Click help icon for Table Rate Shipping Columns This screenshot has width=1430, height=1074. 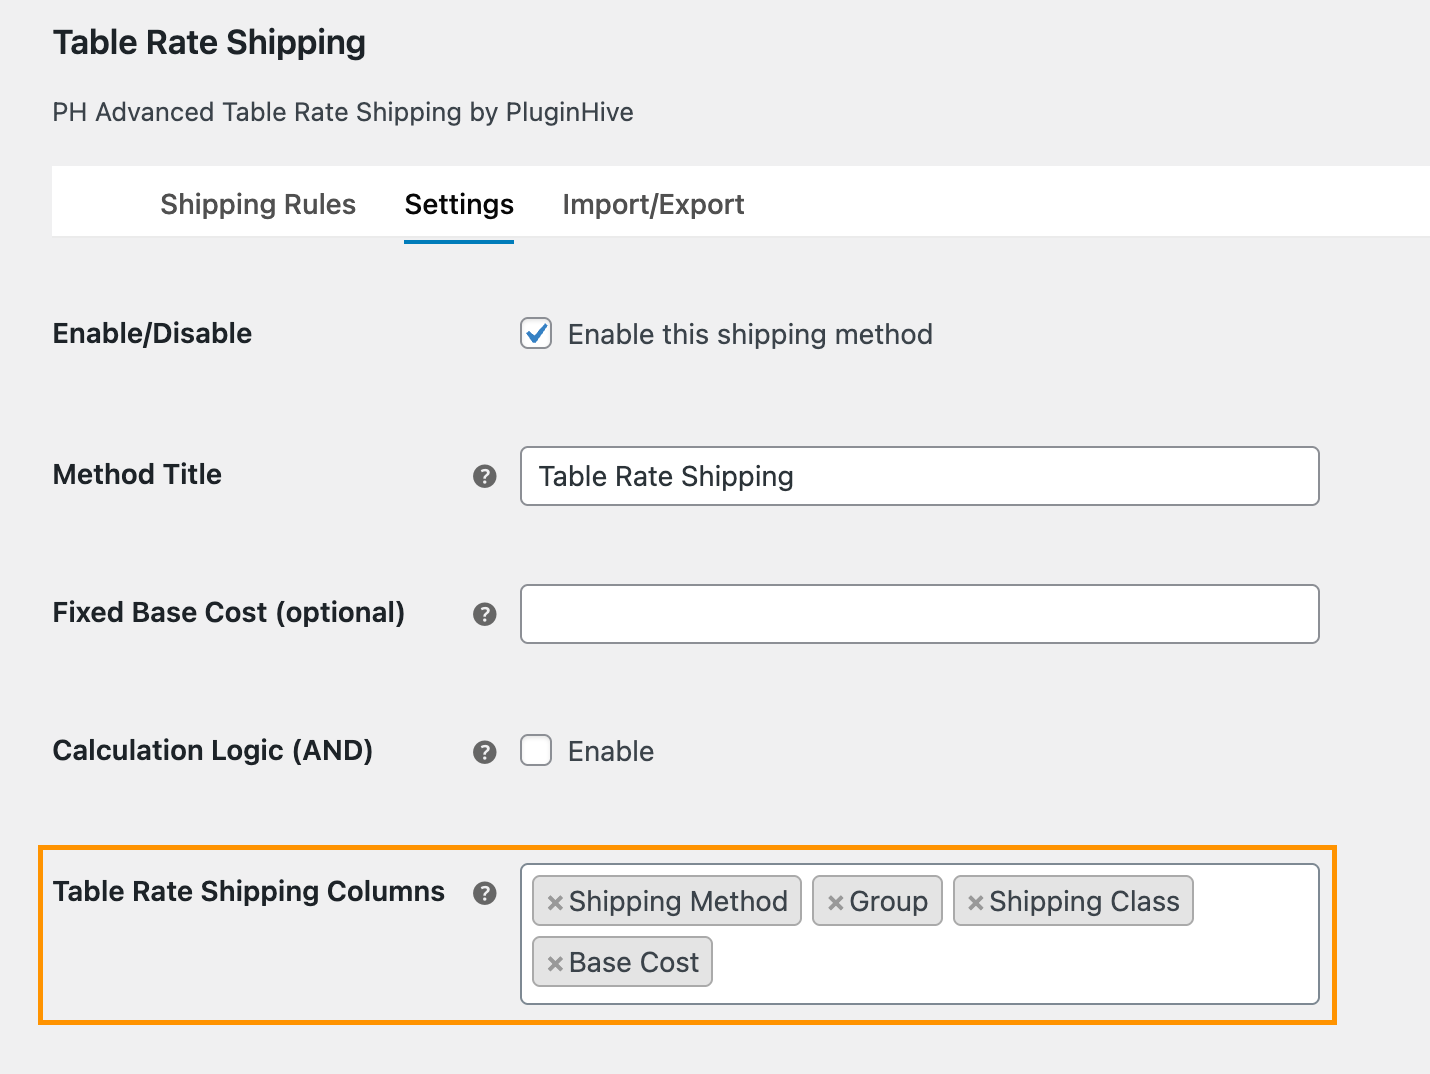click(485, 893)
